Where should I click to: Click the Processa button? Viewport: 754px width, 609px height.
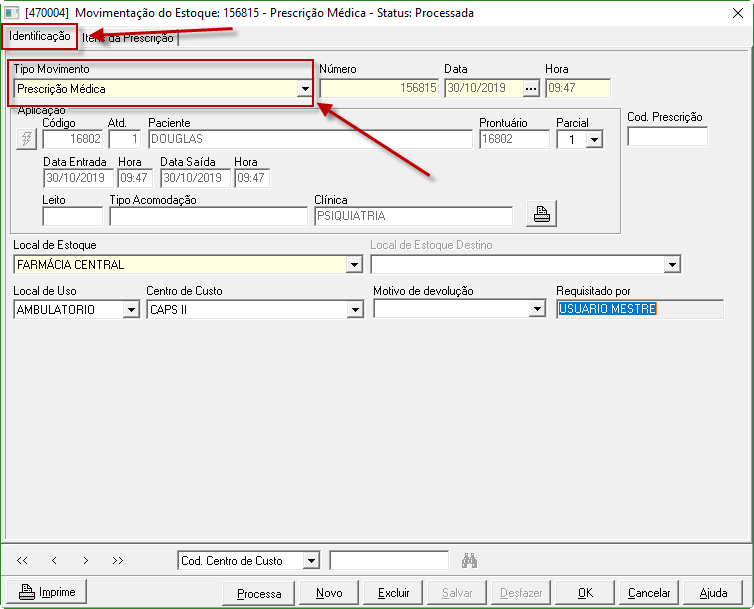coord(259,594)
